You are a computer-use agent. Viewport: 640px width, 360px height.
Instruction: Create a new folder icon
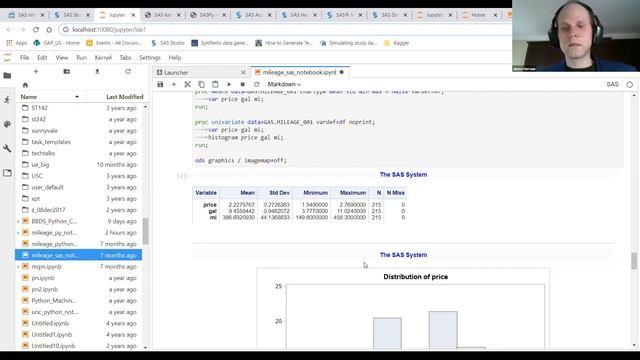[67, 71]
